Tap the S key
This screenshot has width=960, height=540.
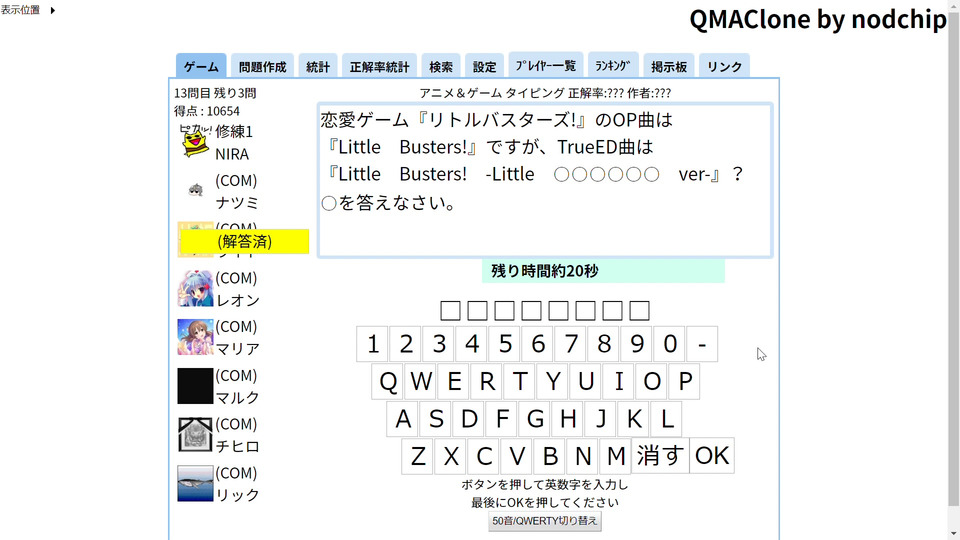click(x=436, y=419)
